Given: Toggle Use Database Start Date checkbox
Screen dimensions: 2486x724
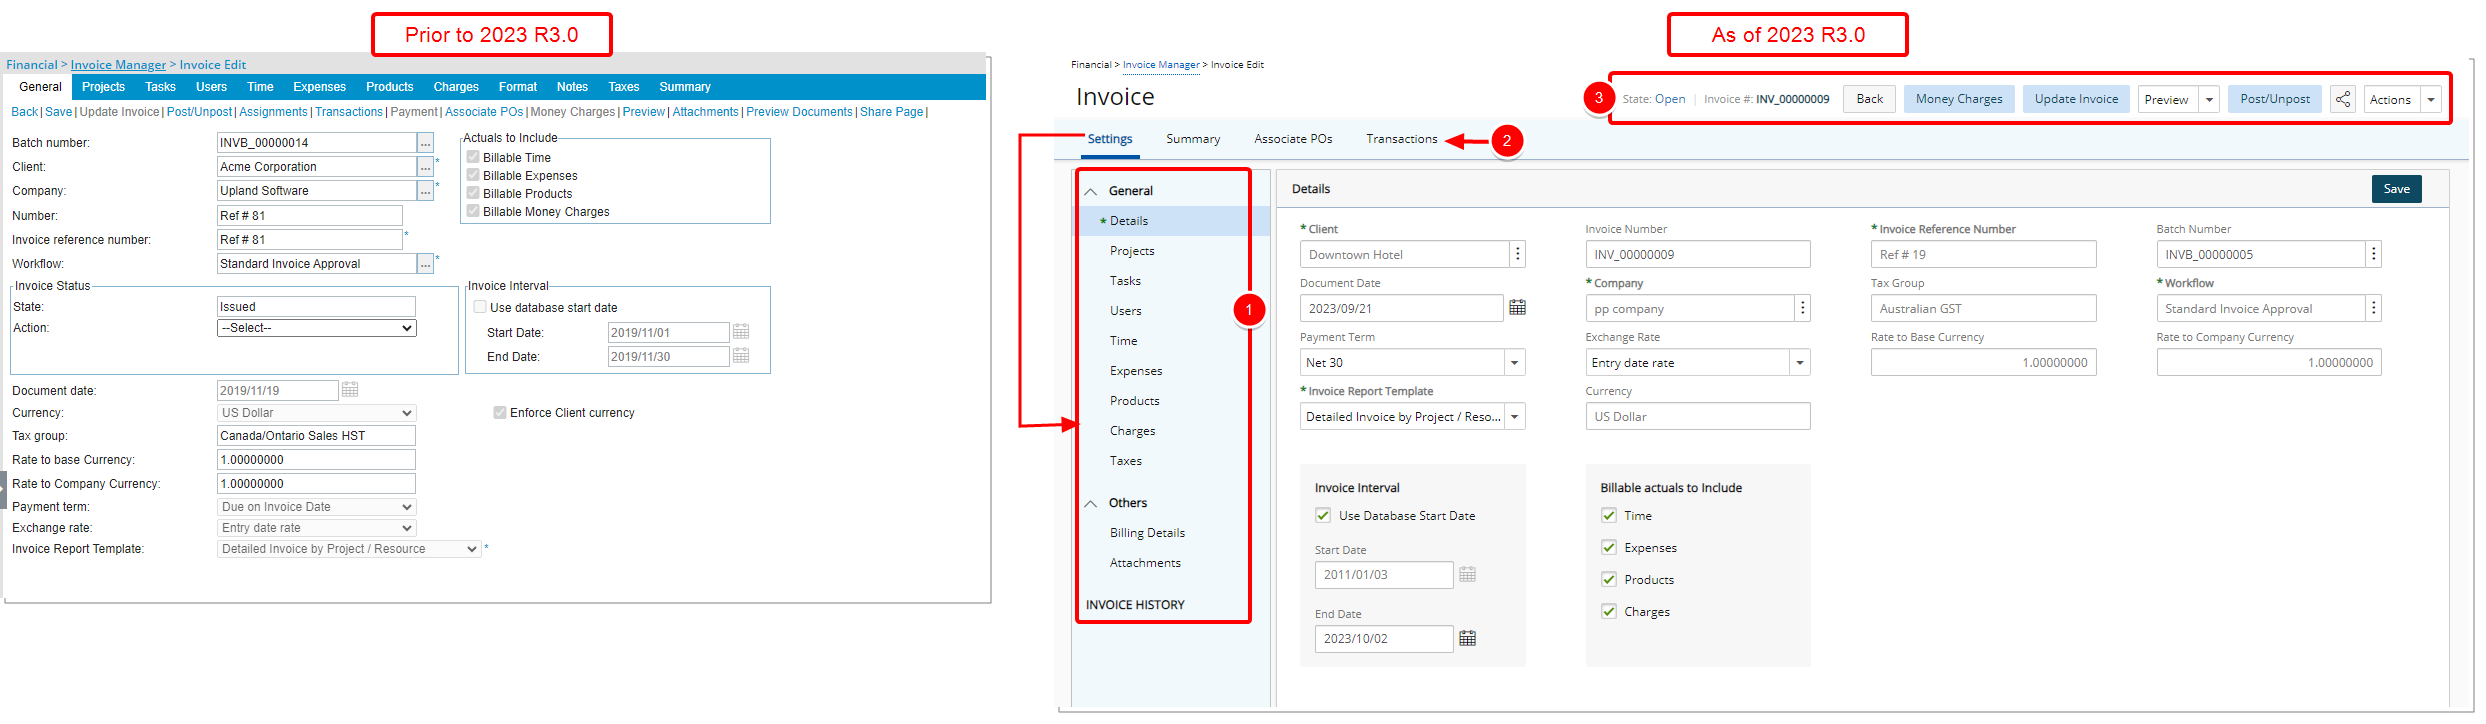Looking at the screenshot, I should pyautogui.click(x=1323, y=516).
